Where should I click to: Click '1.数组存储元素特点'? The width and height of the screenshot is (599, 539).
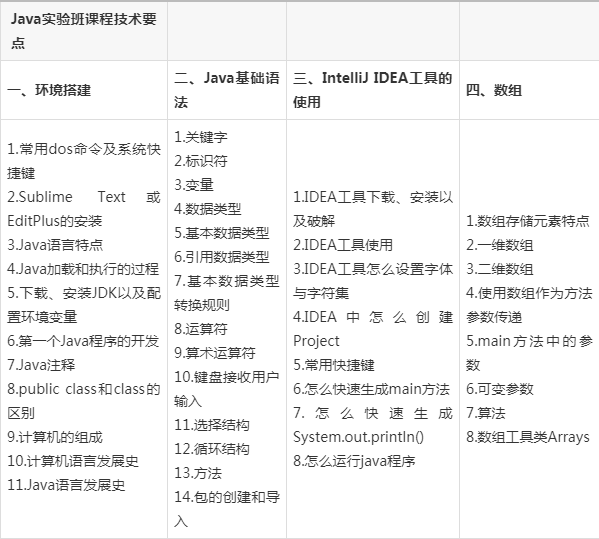tap(528, 221)
